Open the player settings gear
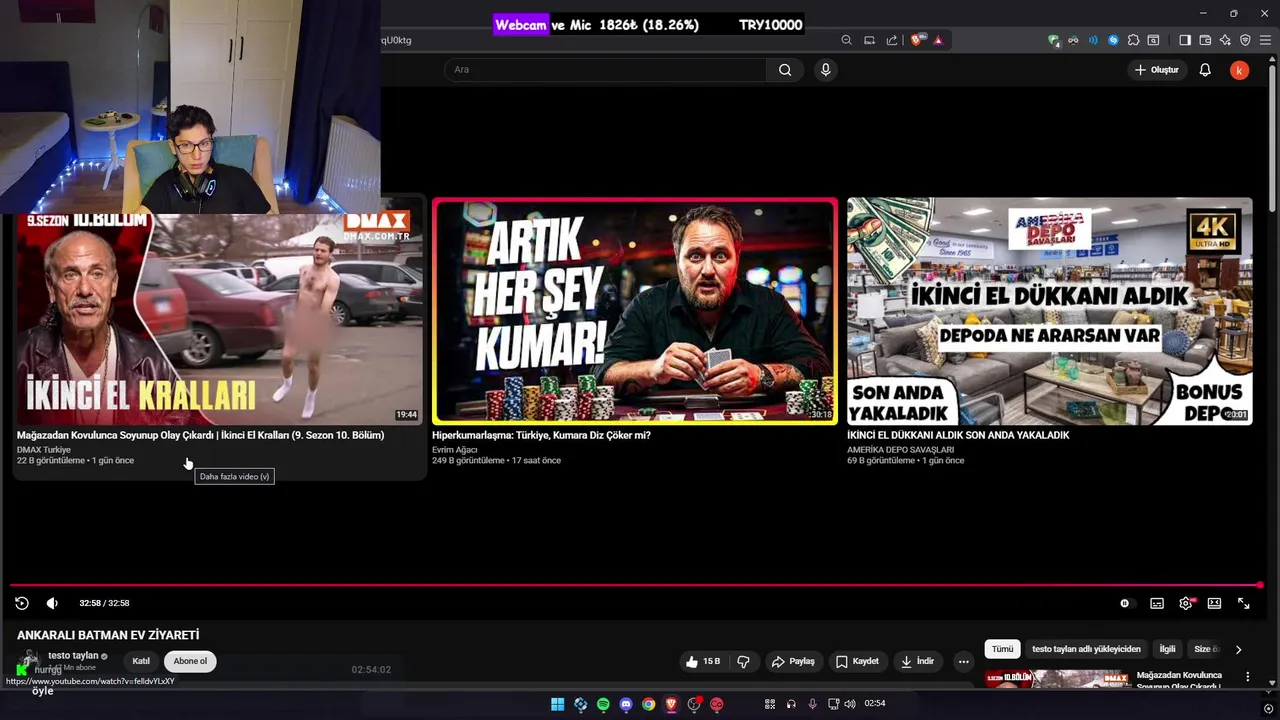Viewport: 1280px width, 720px height. tap(1186, 603)
